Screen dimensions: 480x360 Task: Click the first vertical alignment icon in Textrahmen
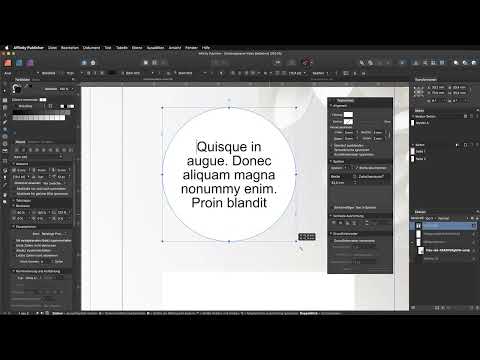(334, 223)
